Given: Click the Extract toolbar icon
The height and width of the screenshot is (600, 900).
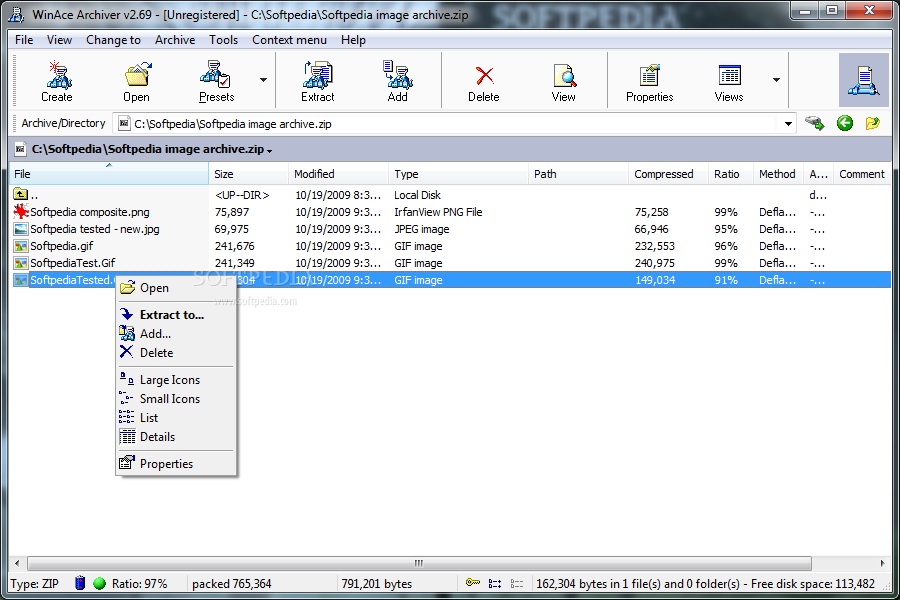Looking at the screenshot, I should (317, 80).
